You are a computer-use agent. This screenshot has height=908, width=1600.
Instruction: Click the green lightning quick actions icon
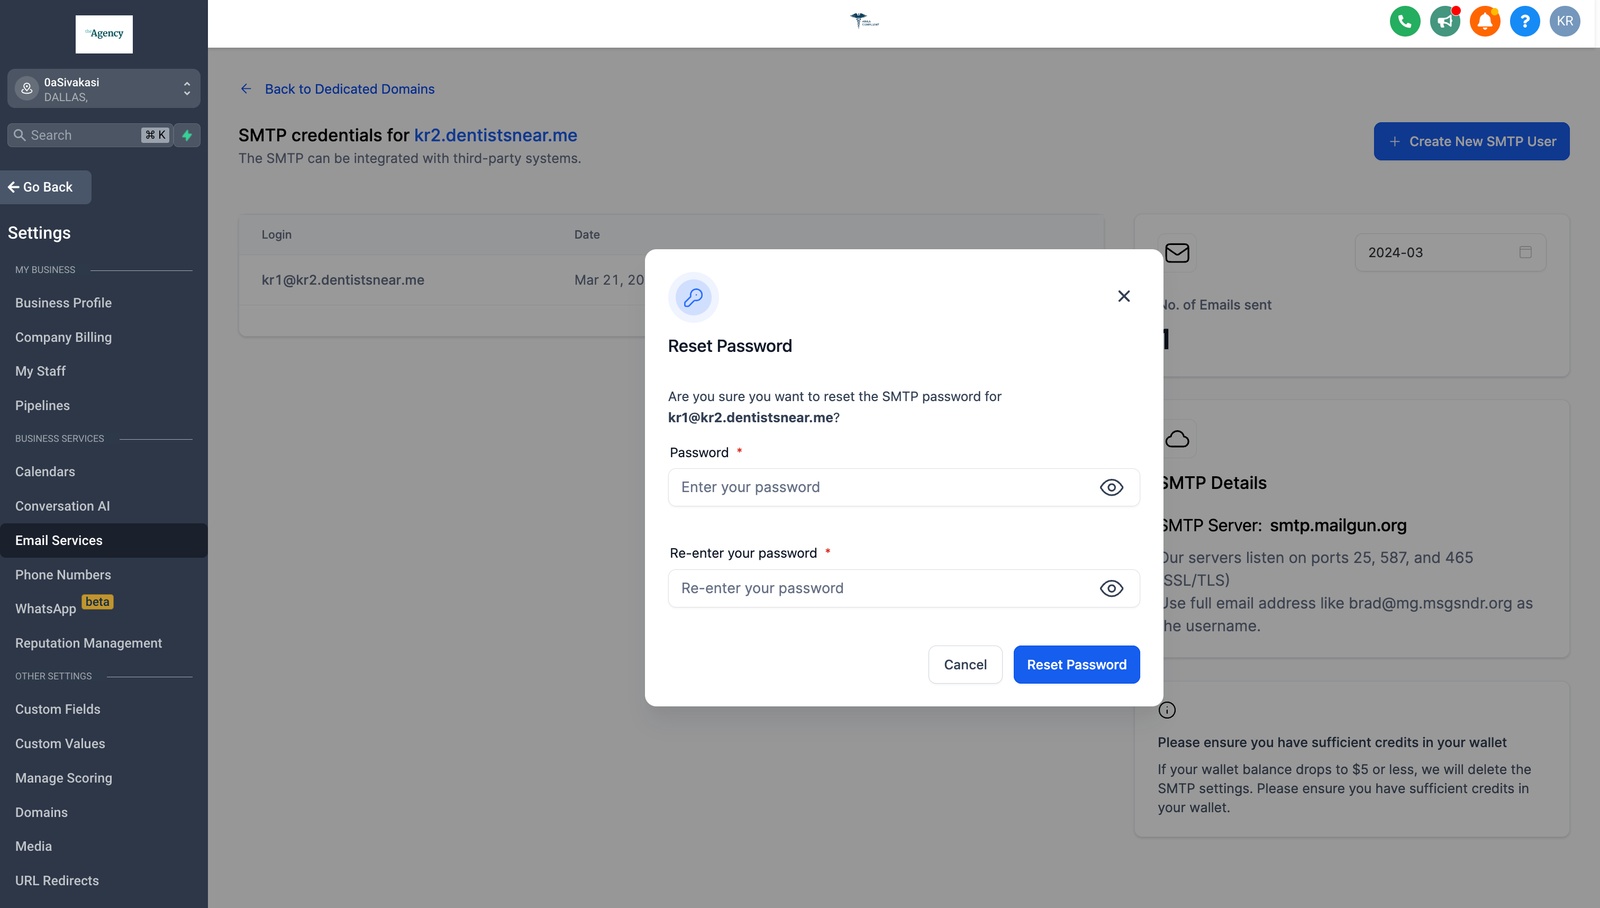[187, 135]
